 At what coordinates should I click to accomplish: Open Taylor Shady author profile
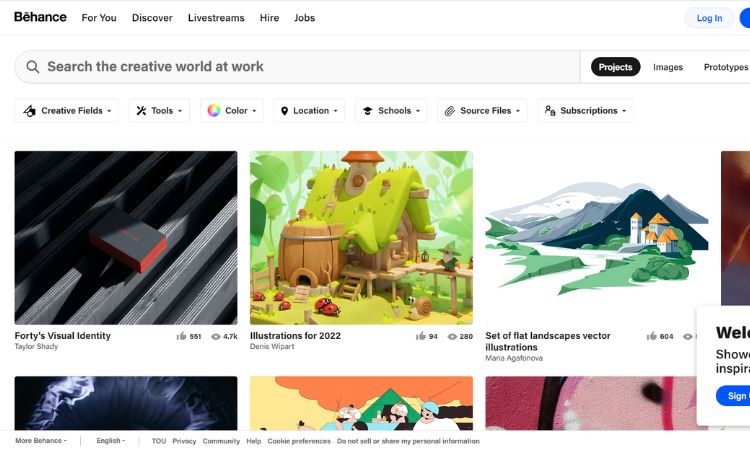36,347
